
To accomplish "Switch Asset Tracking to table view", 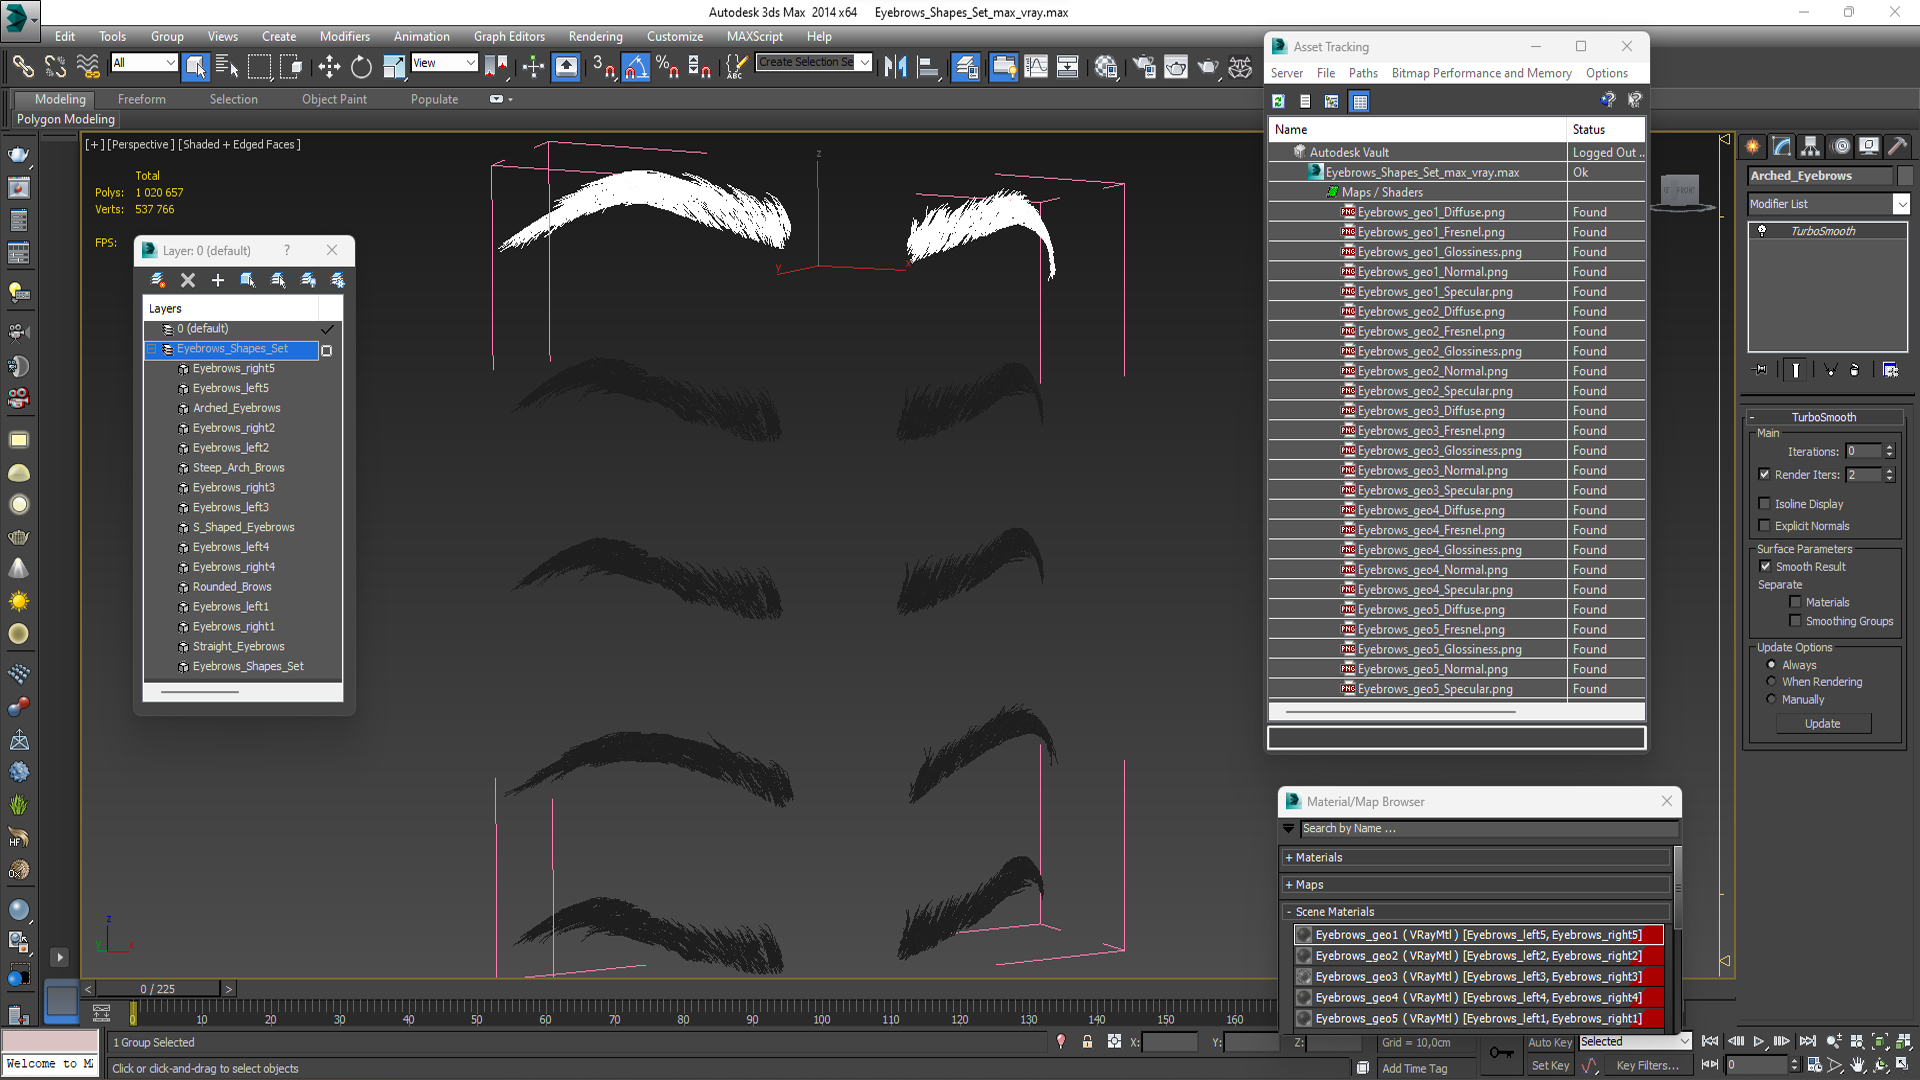I will [x=1359, y=101].
